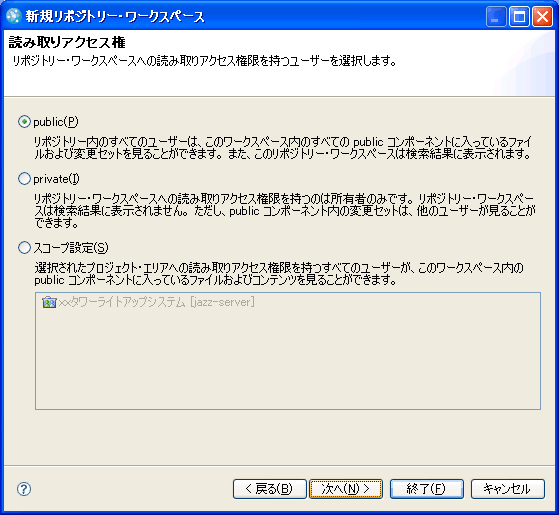Click the project area icon beside ××タワーライトアップシステム
559x515 pixels.
[49, 302]
